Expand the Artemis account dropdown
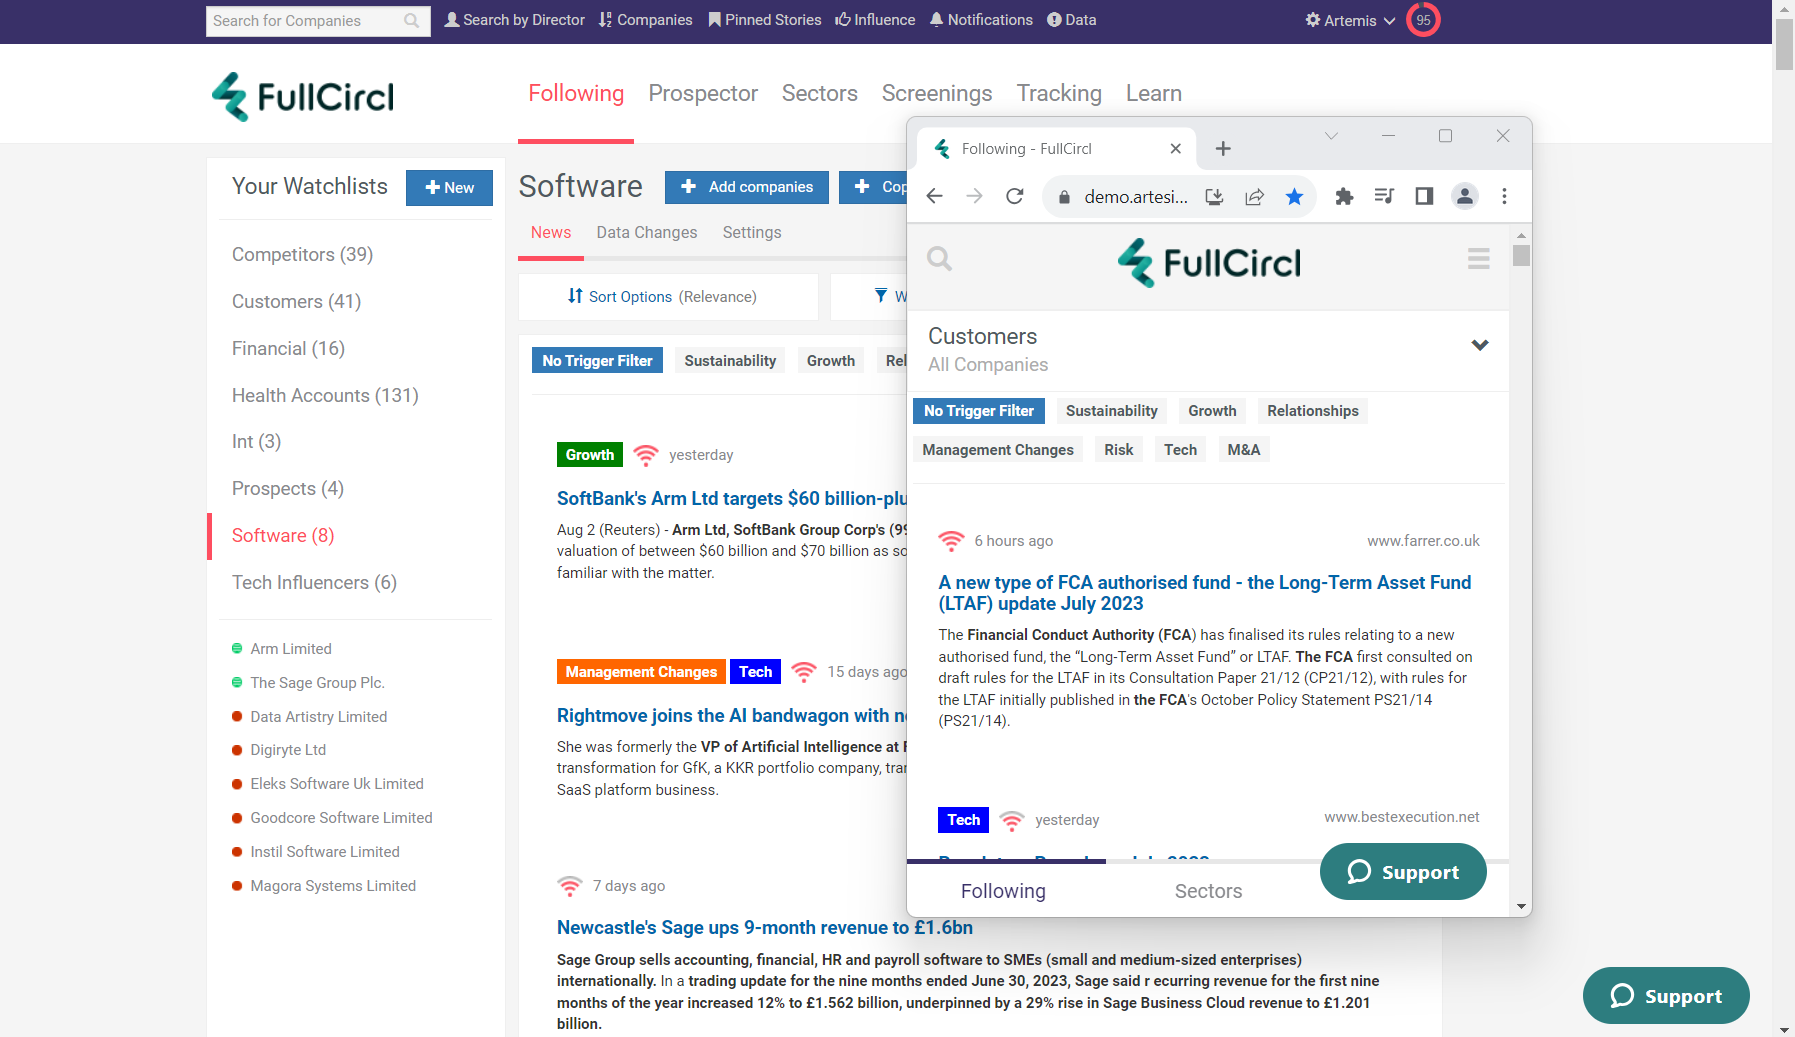 (x=1350, y=21)
